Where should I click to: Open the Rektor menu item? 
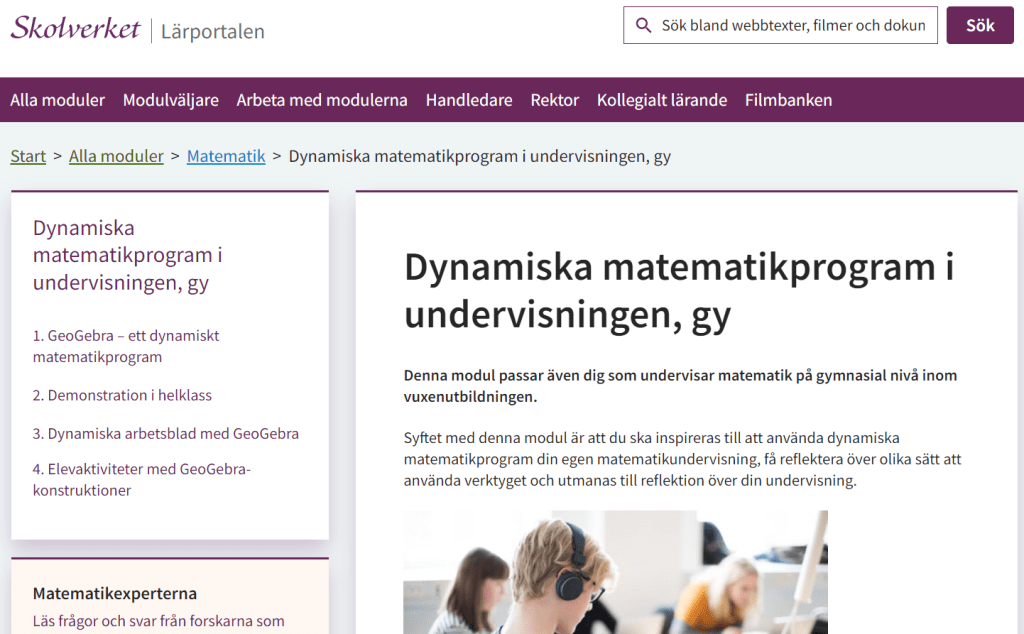[554, 100]
